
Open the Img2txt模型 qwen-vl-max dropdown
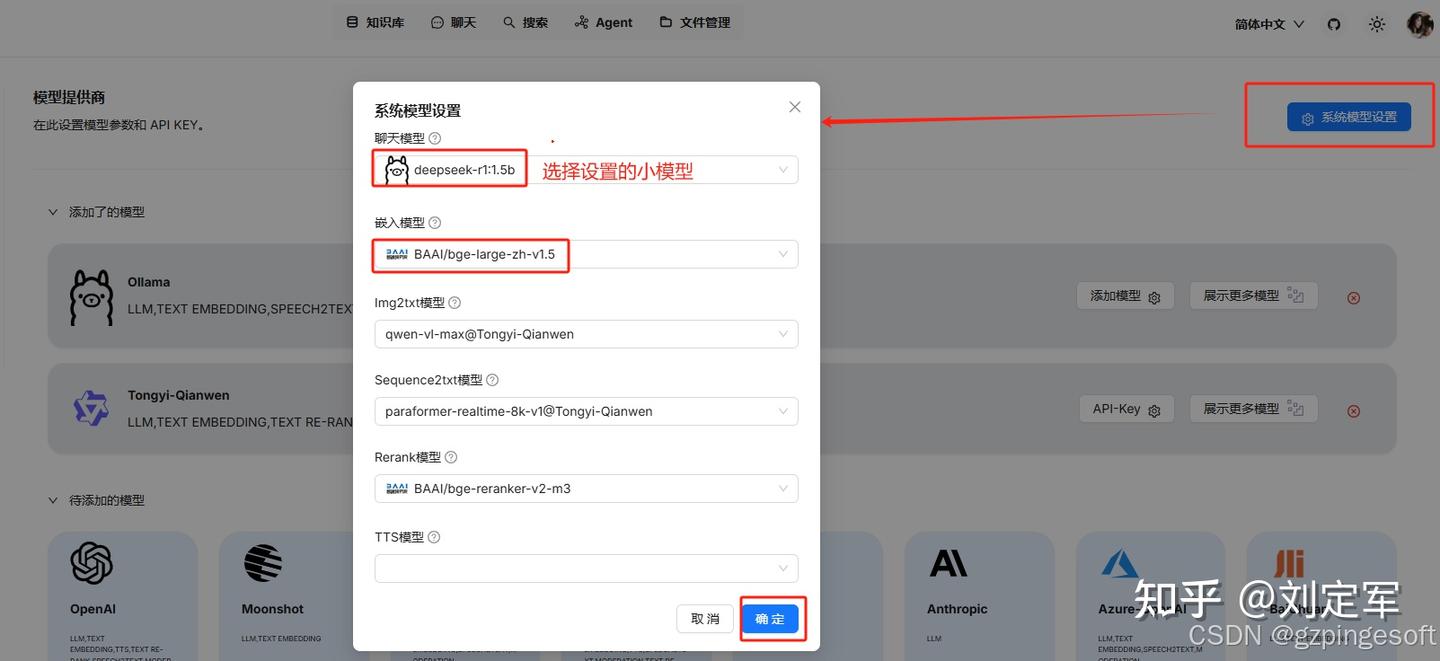point(586,334)
